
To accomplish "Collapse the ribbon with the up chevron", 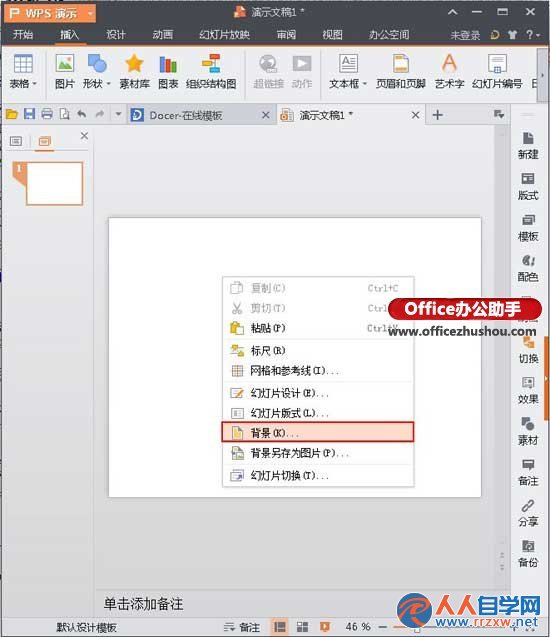I will [x=453, y=12].
